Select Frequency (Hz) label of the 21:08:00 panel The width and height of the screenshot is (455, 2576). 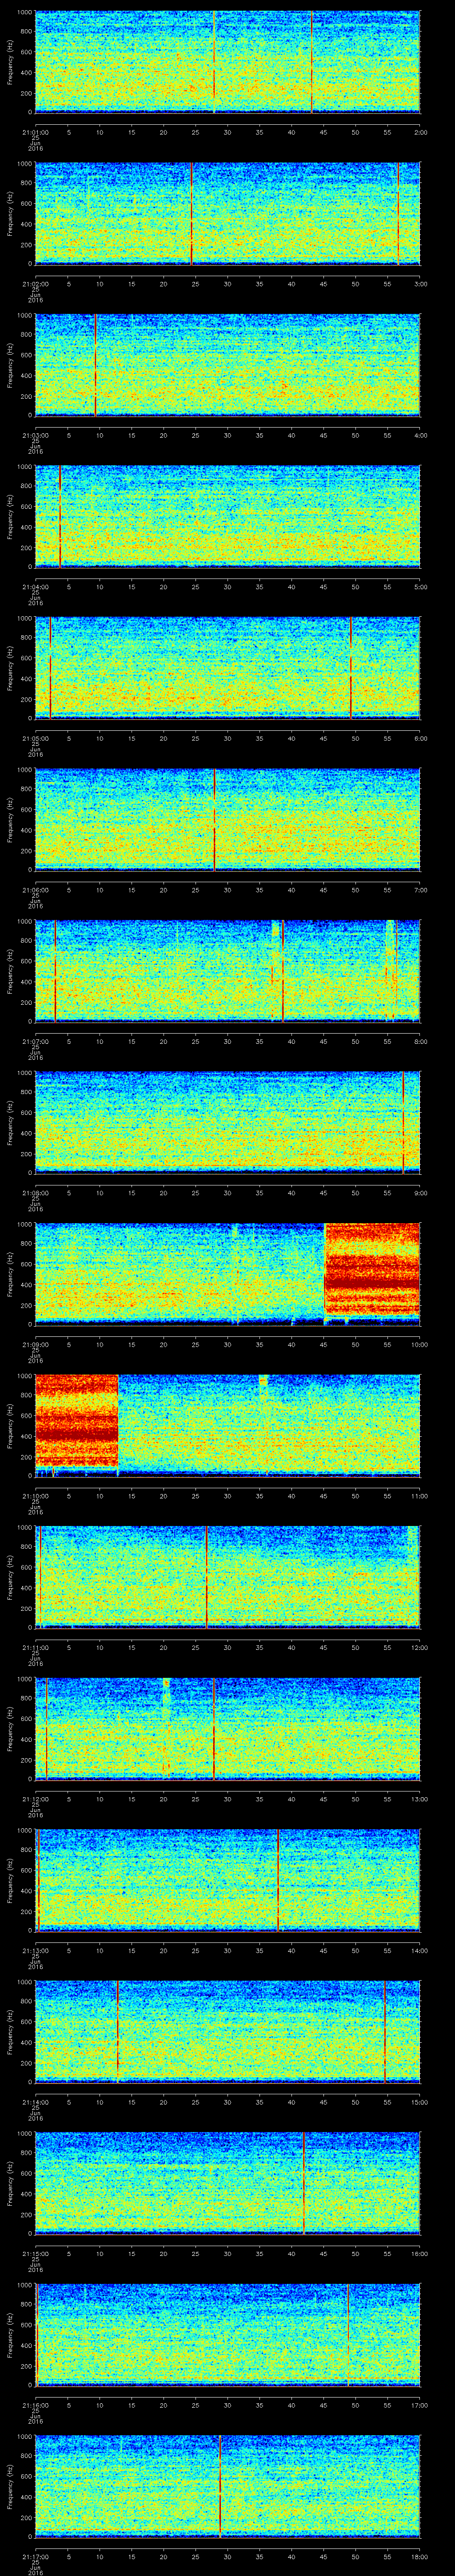pyautogui.click(x=10, y=1122)
